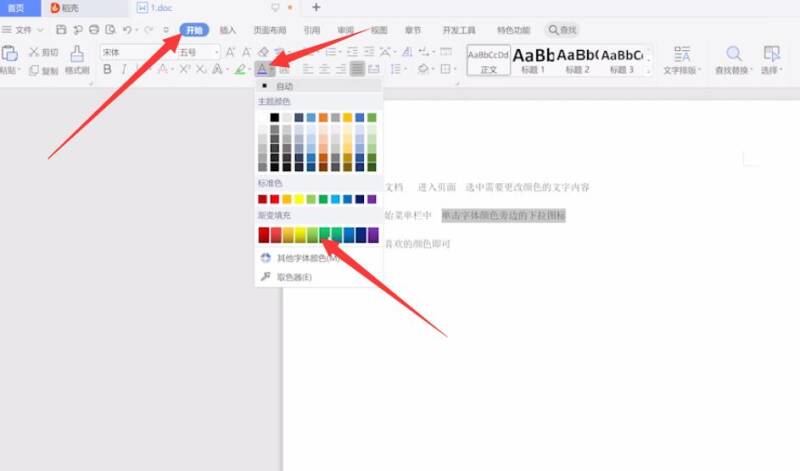The height and width of the screenshot is (471, 800).
Task: Apply the 标题 2 heading style
Action: tap(578, 60)
